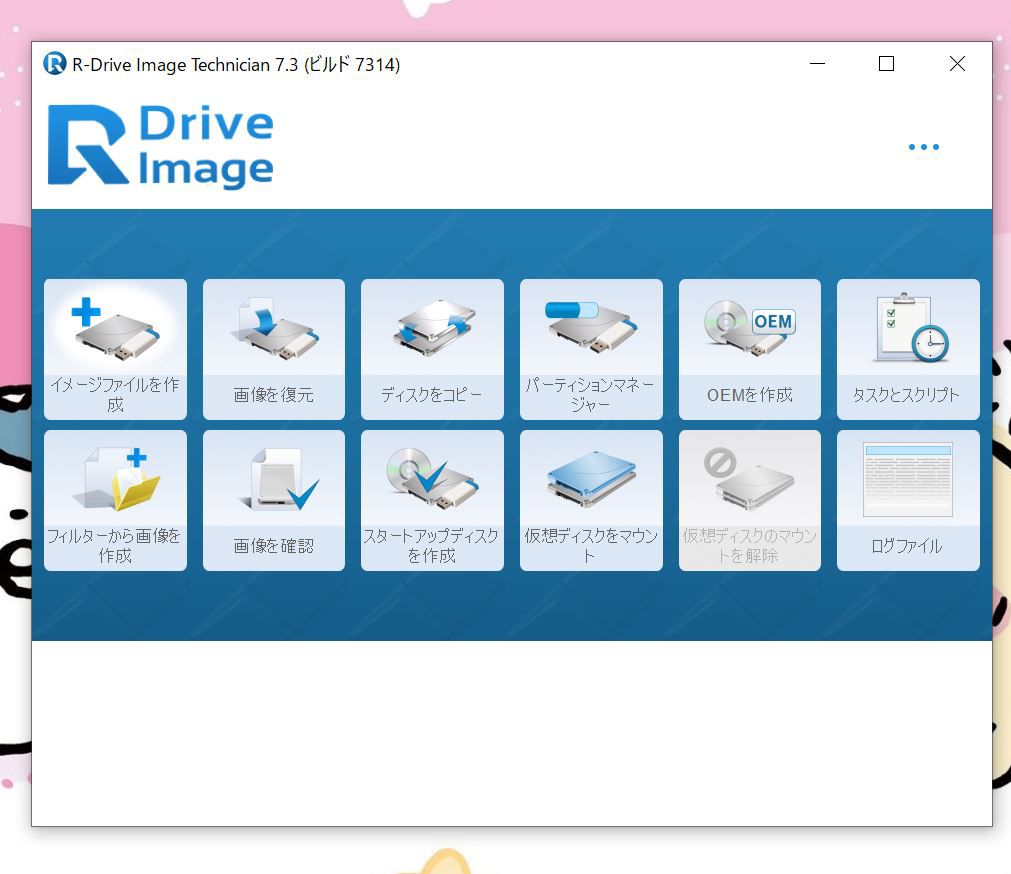The width and height of the screenshot is (1011, 874).
Task: Click フィルターから画像を作成 tile
Action: click(115, 501)
